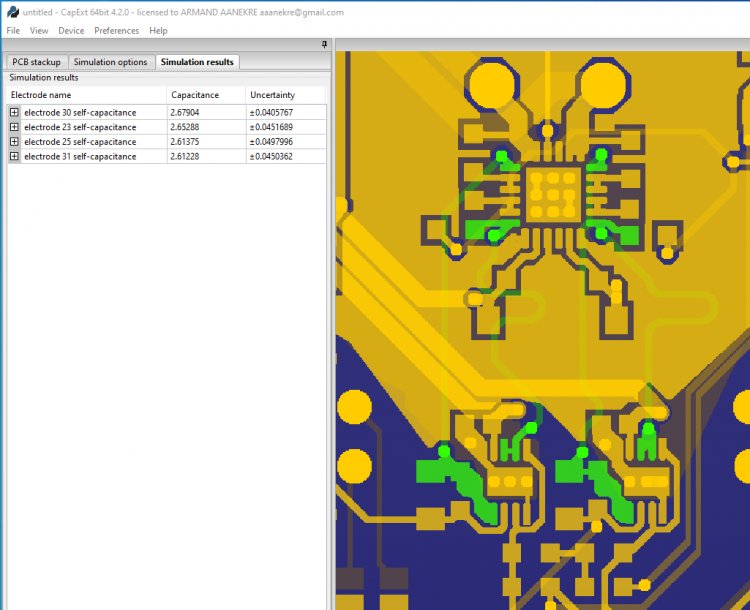Open the File menu

13,31
